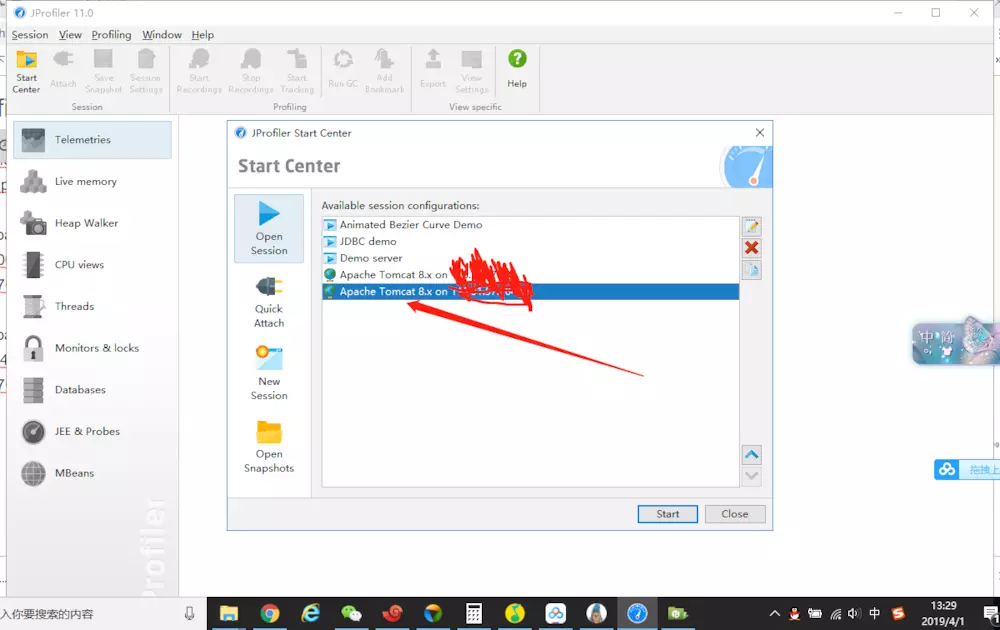Open WeChat from the taskbar
Viewport: 1000px width, 630px height.
tap(351, 613)
